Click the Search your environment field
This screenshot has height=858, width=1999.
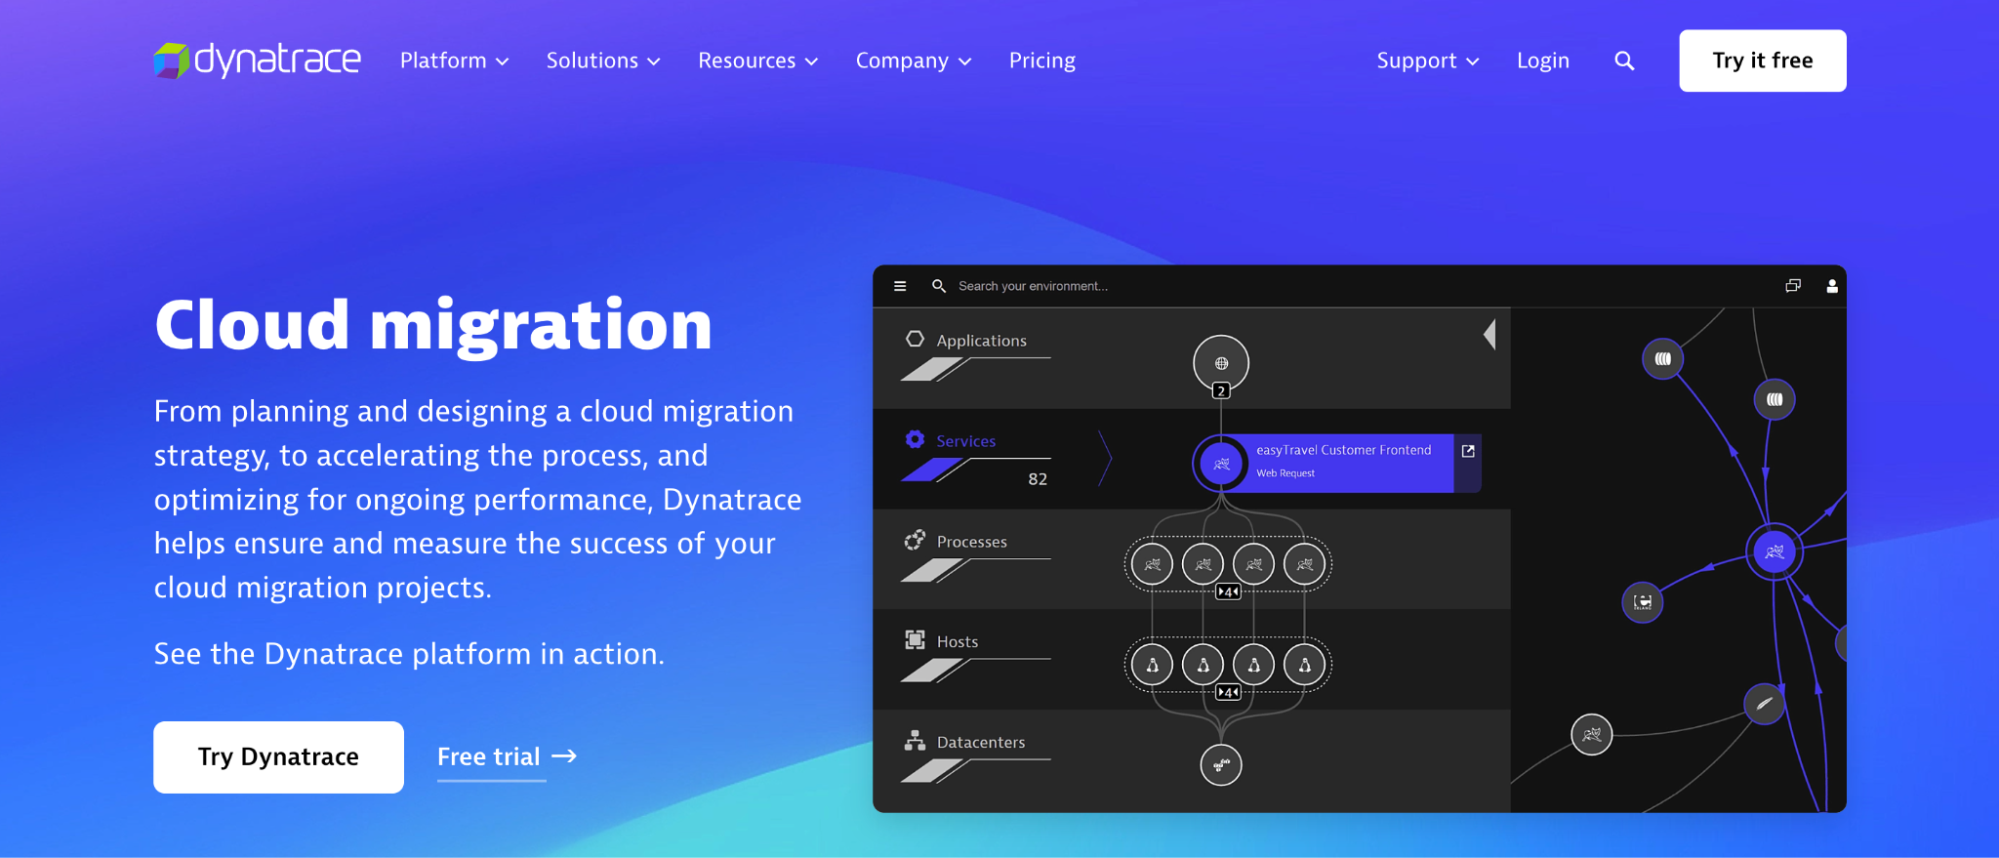[x=1033, y=286]
